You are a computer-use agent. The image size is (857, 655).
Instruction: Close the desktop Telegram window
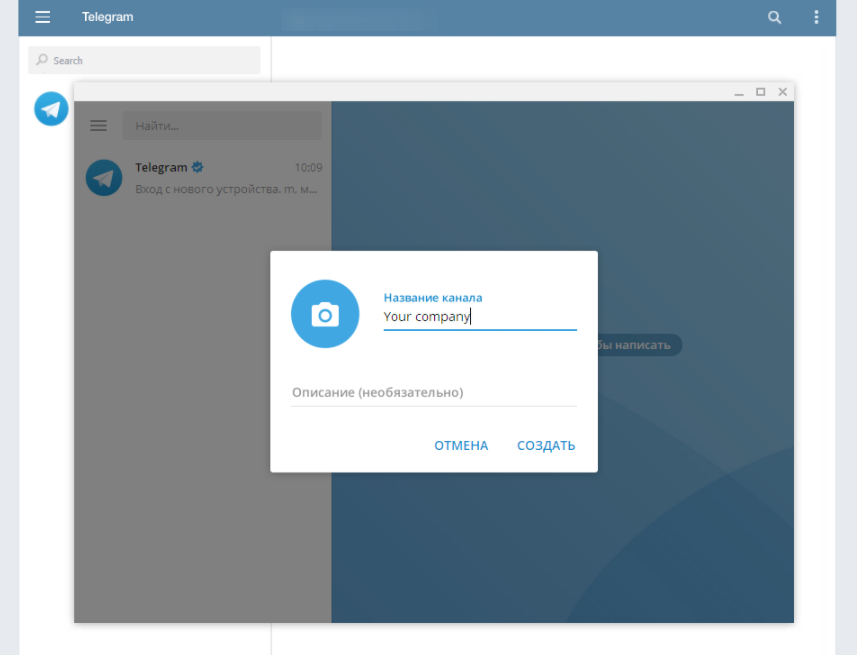tap(783, 92)
